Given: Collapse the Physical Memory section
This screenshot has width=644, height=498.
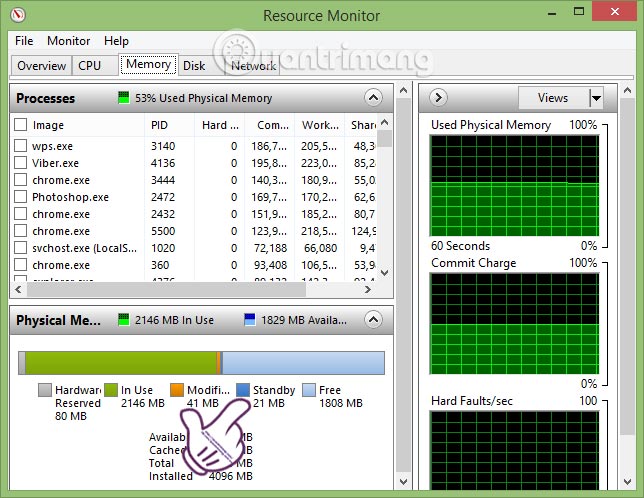Looking at the screenshot, I should 373,320.
